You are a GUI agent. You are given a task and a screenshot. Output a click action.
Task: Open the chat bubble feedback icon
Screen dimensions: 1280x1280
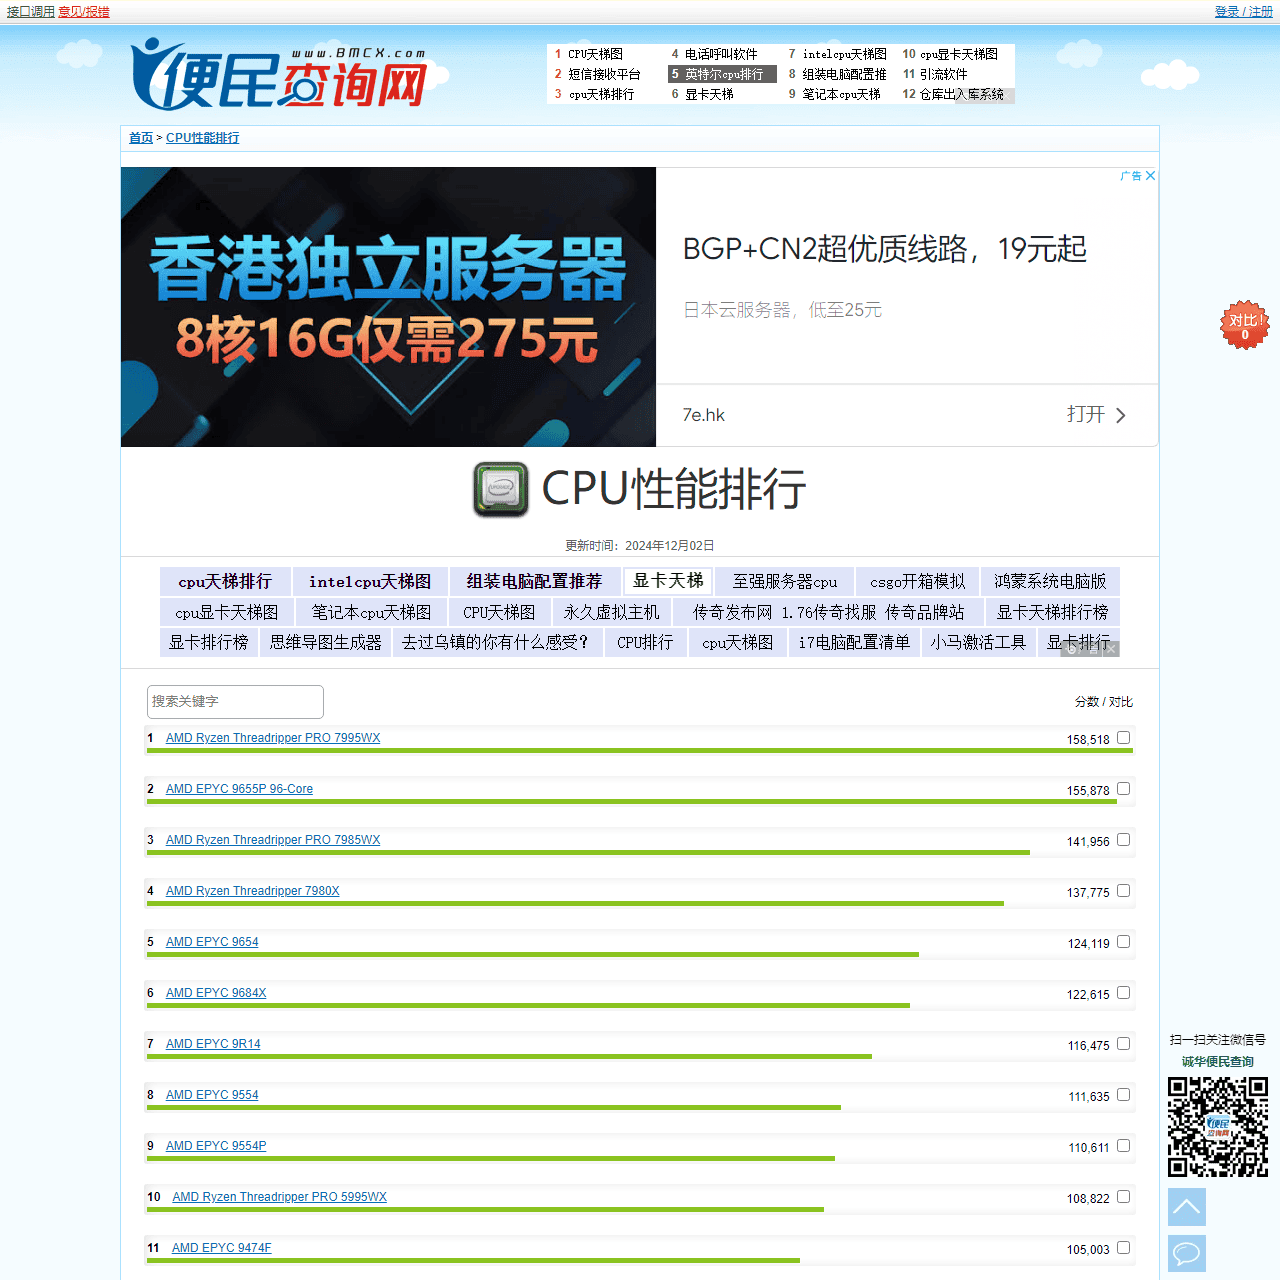pyautogui.click(x=1186, y=1253)
